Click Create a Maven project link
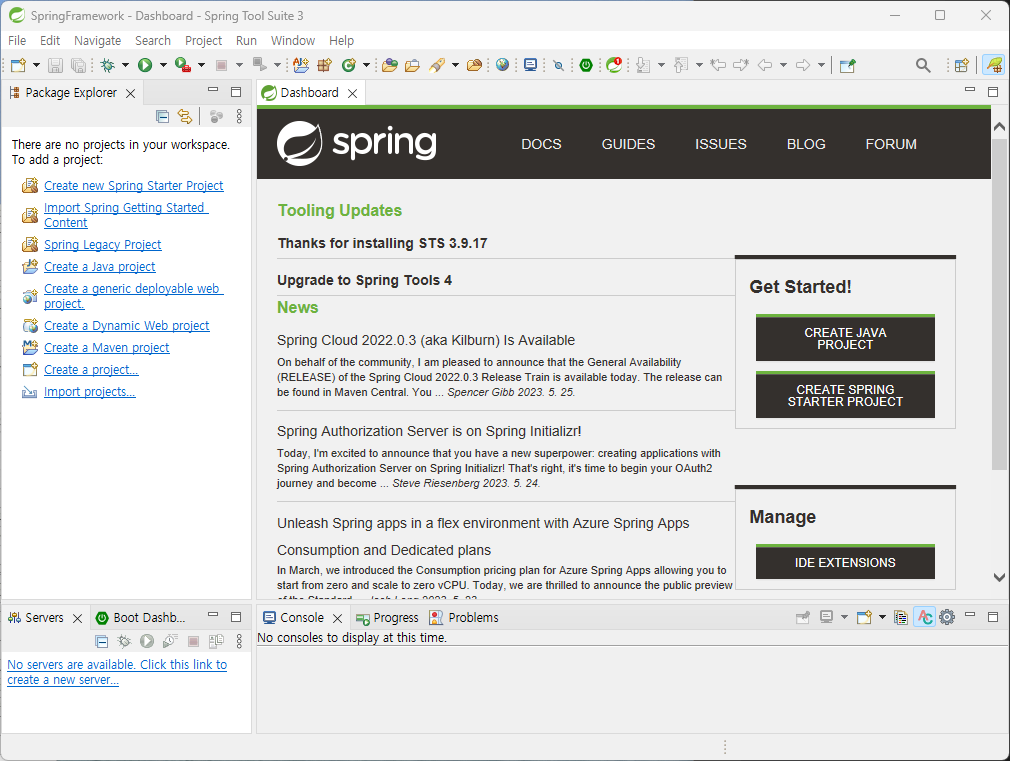This screenshot has width=1010, height=761. [106, 348]
